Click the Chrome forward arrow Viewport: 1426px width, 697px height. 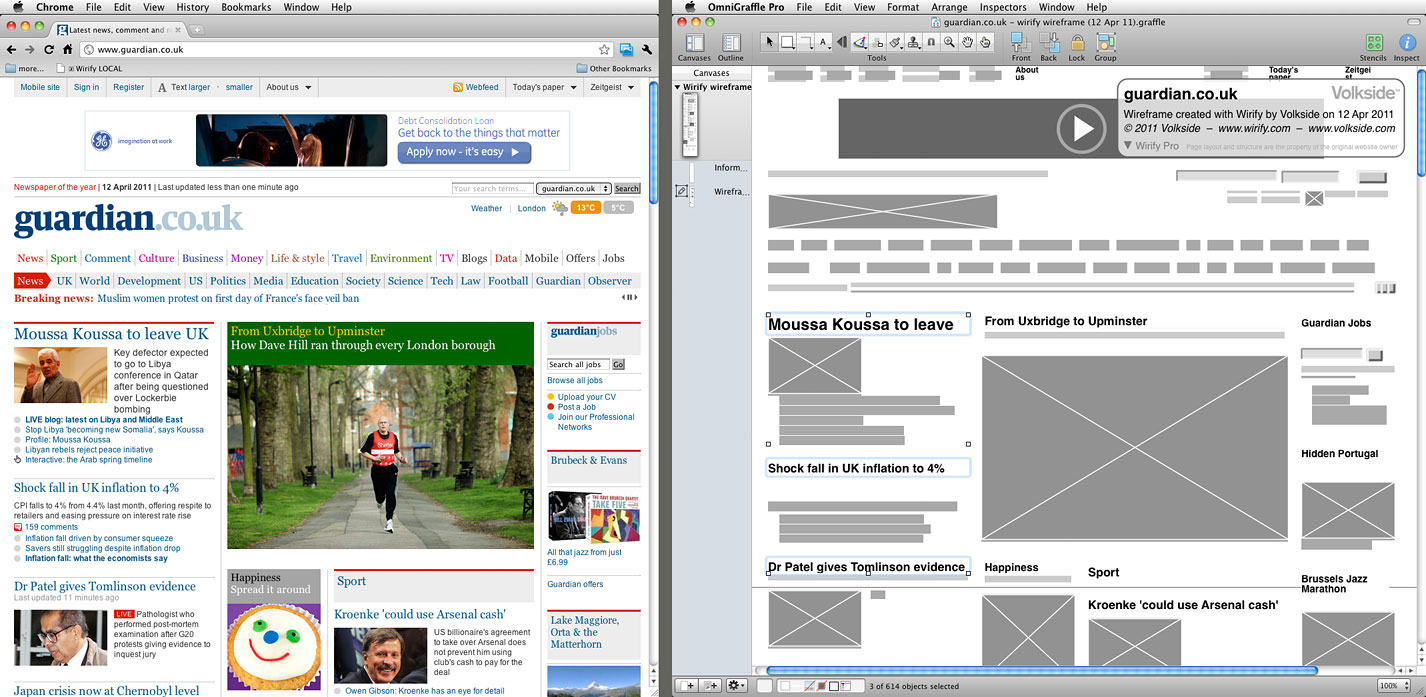[x=30, y=49]
